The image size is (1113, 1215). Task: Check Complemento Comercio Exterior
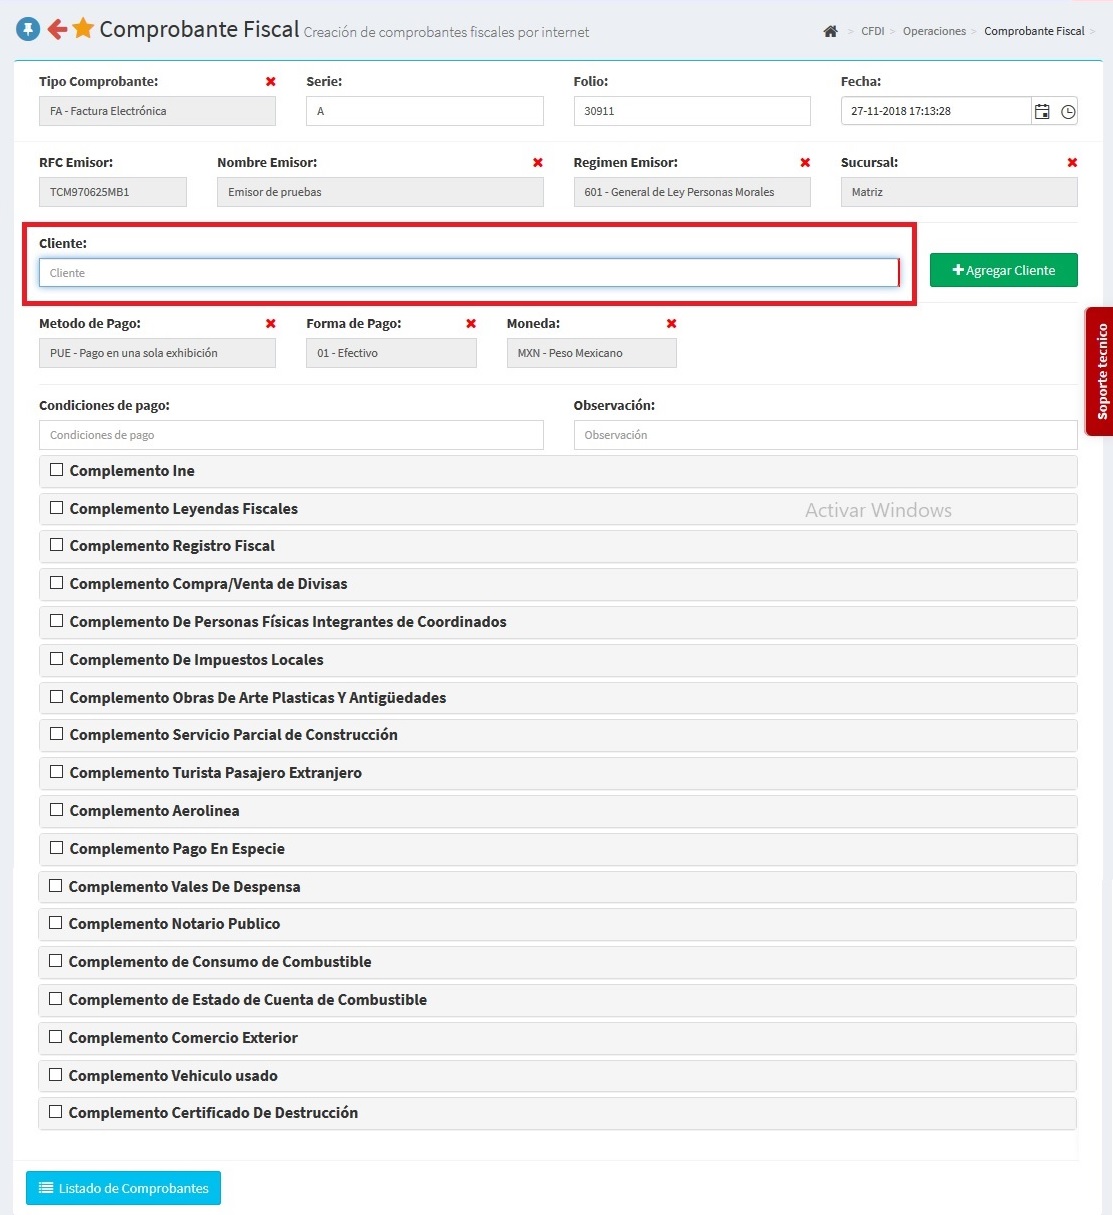56,1037
